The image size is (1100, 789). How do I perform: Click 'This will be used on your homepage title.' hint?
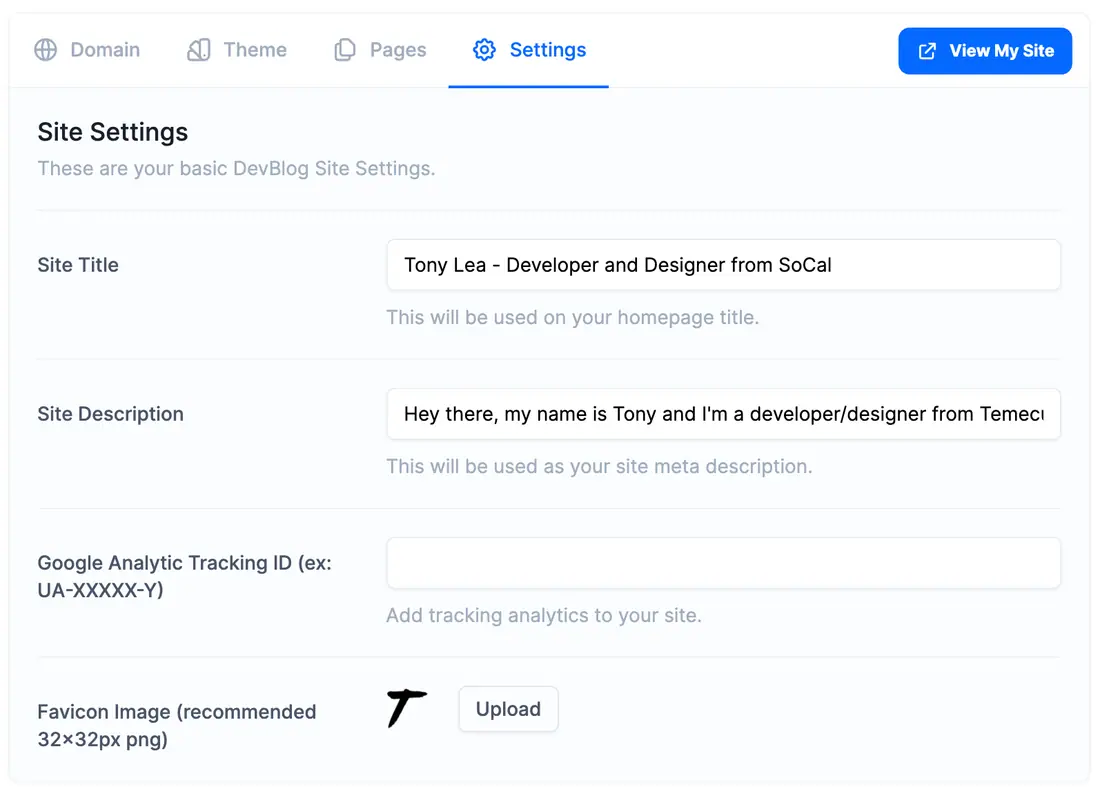pyautogui.click(x=572, y=318)
